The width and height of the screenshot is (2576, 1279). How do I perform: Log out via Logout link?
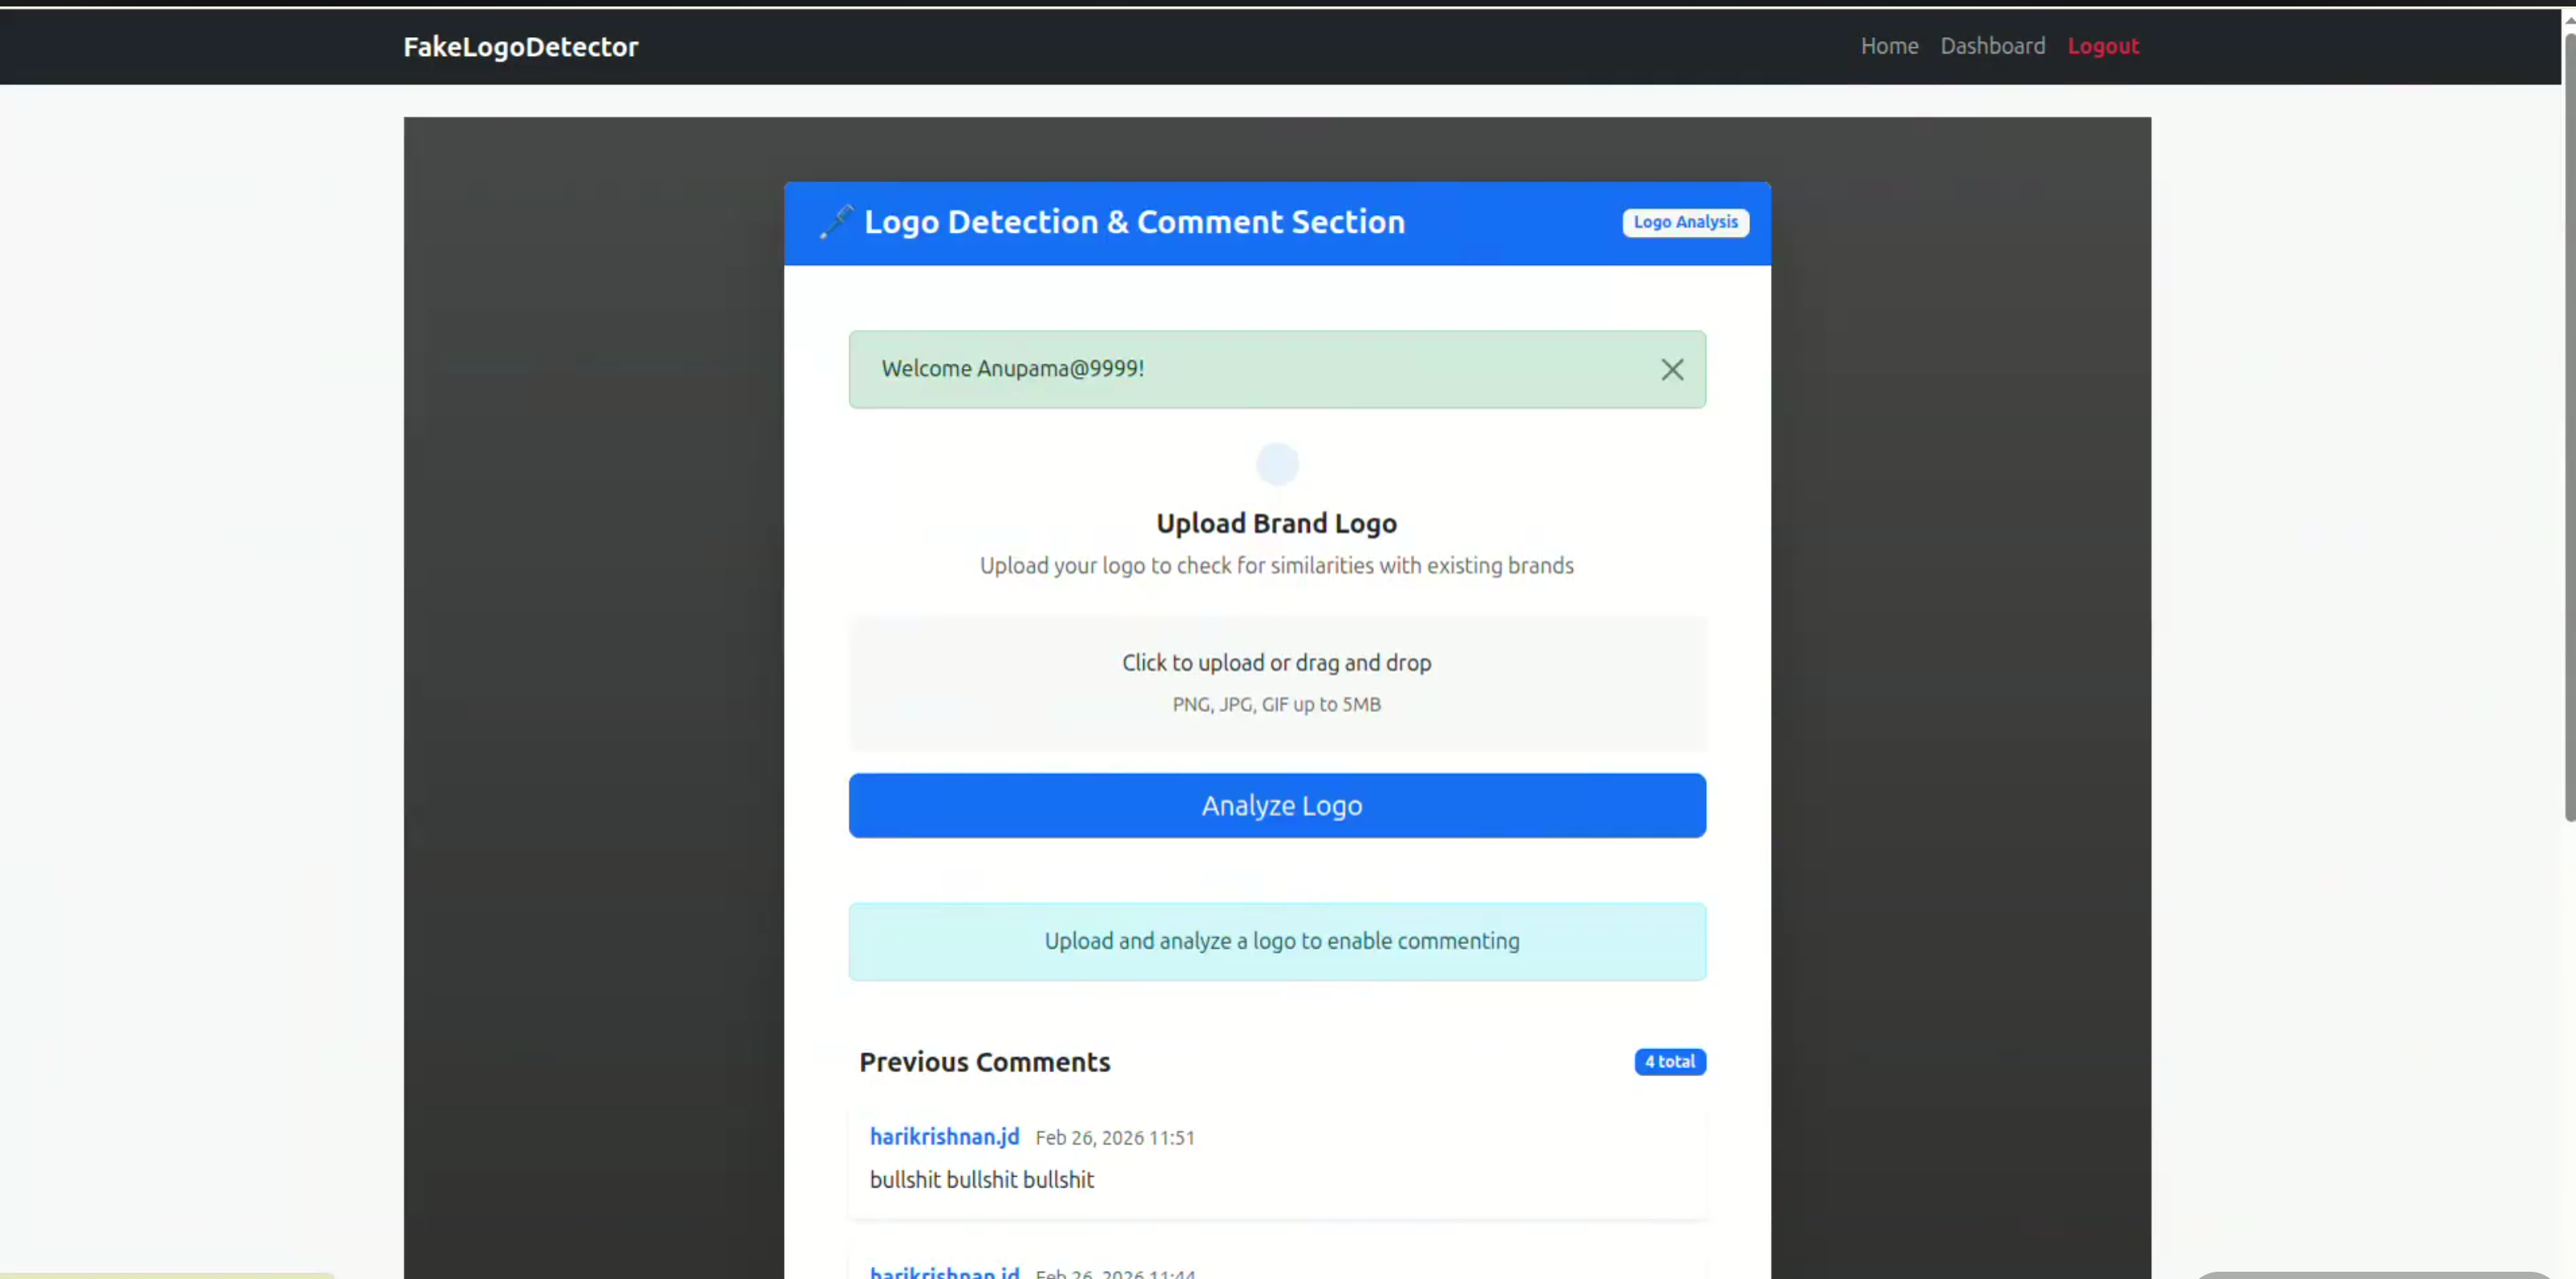click(x=2103, y=46)
